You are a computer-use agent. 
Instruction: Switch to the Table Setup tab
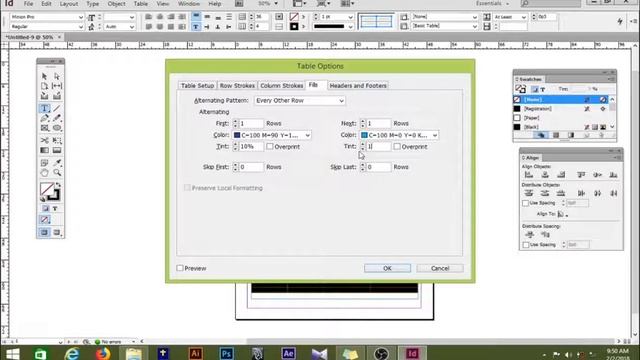click(198, 86)
